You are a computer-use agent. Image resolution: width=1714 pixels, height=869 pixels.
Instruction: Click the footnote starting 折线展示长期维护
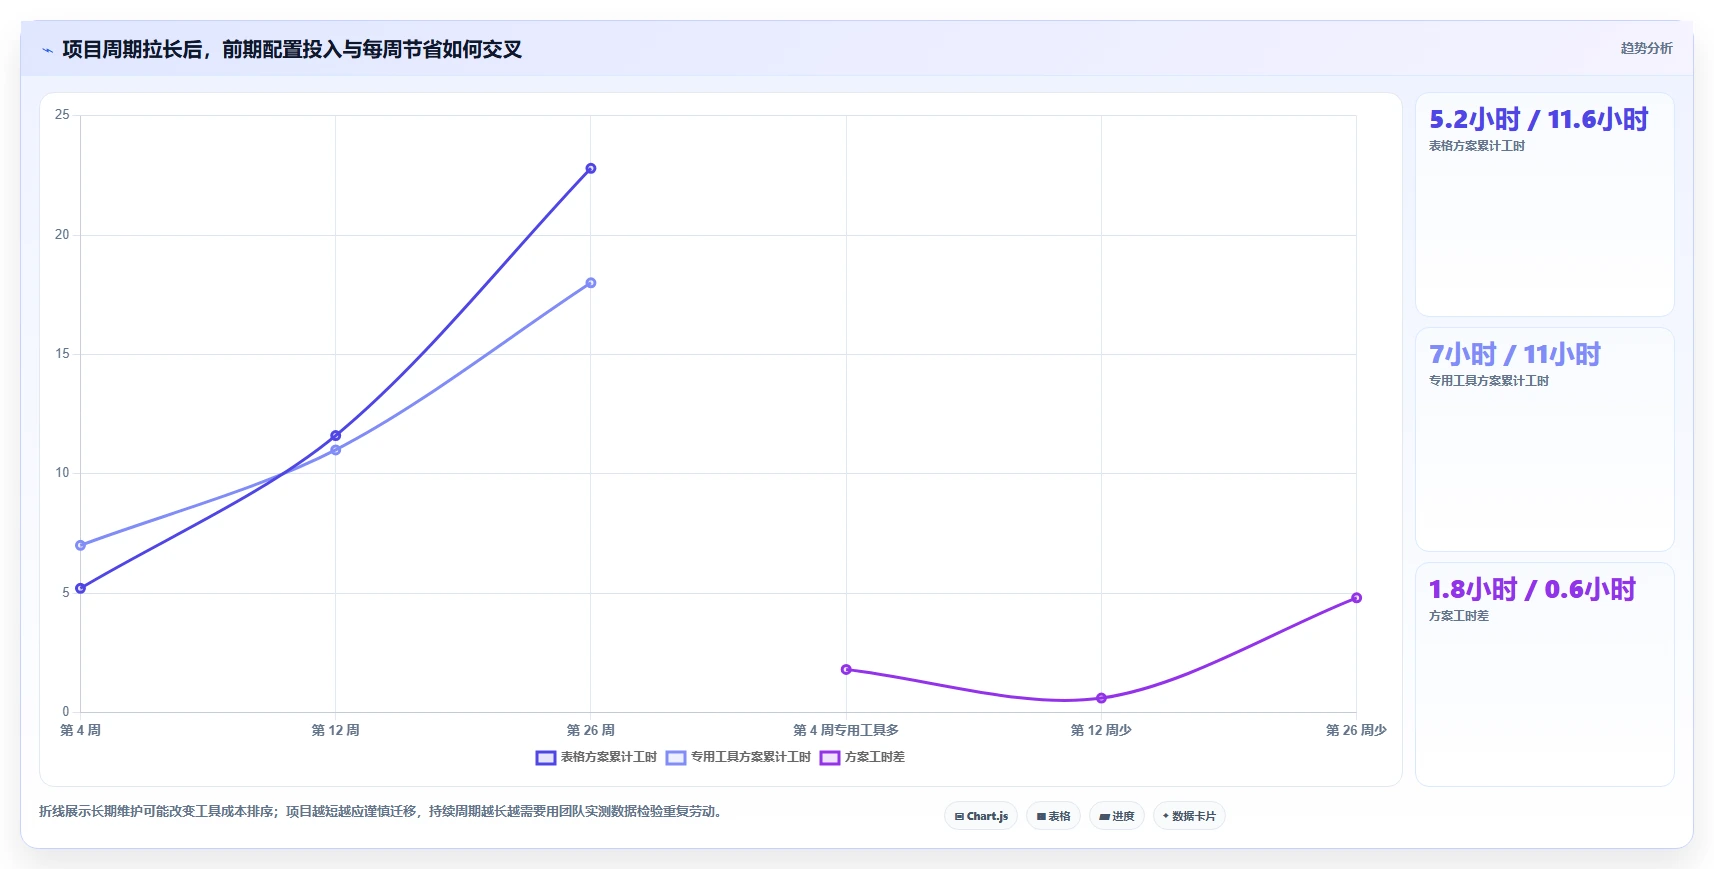tap(380, 811)
